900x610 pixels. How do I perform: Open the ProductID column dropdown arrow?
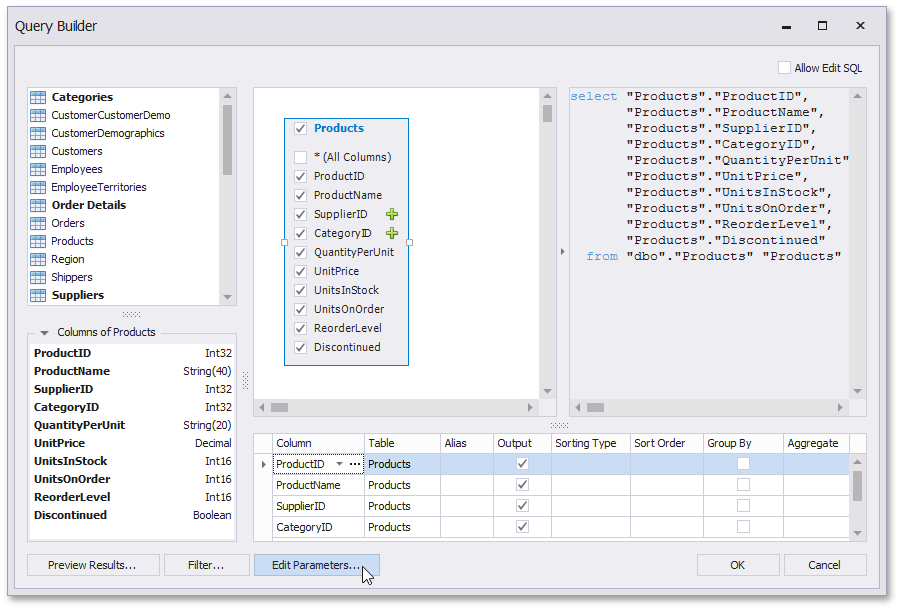[x=339, y=464]
